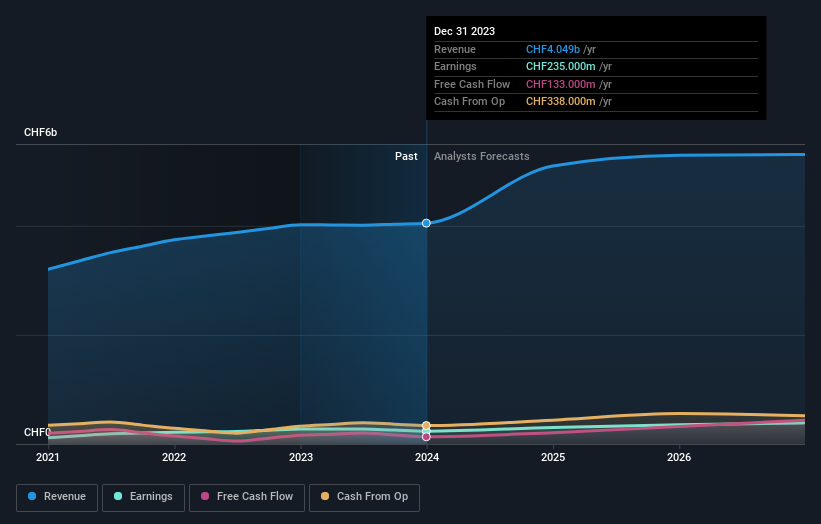
Task: Click the CHF4.049b revenue value
Action: click(x=553, y=49)
